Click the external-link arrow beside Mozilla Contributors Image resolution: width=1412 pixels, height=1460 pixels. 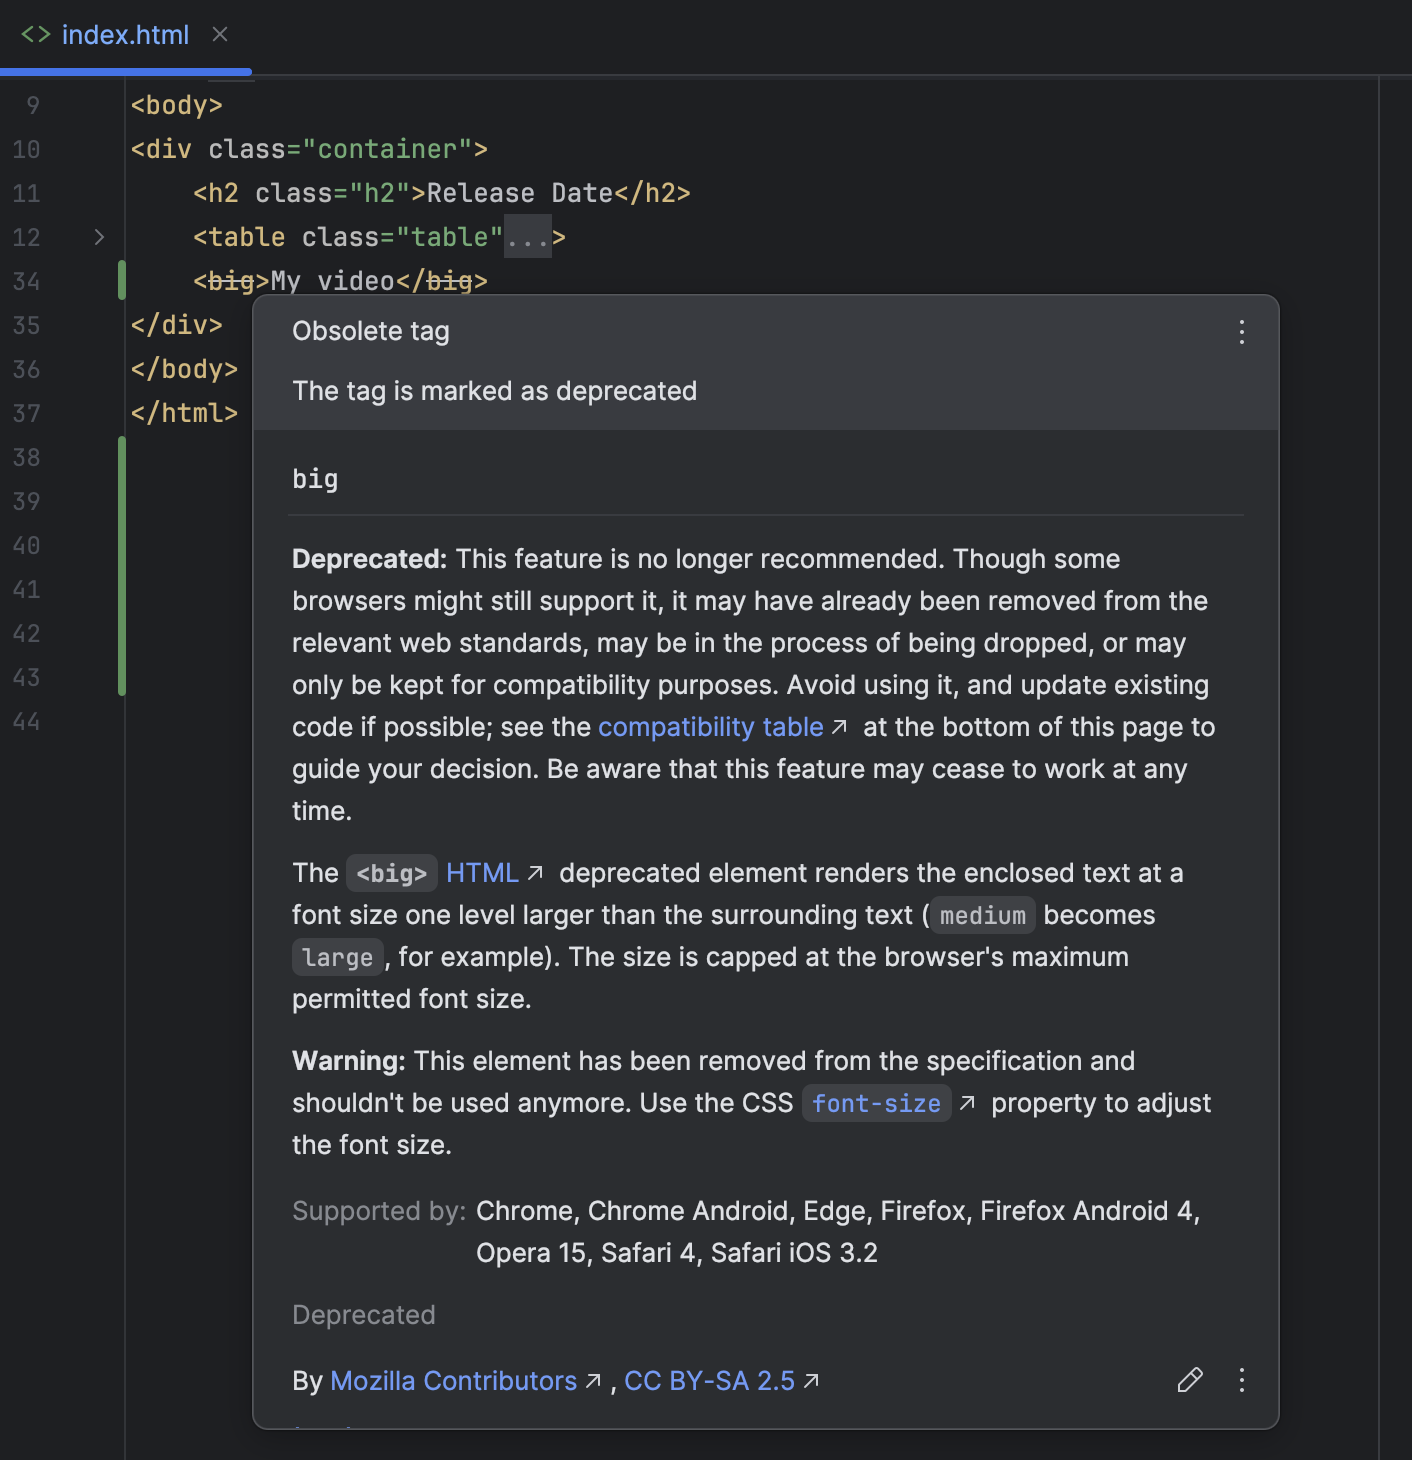(x=593, y=1381)
